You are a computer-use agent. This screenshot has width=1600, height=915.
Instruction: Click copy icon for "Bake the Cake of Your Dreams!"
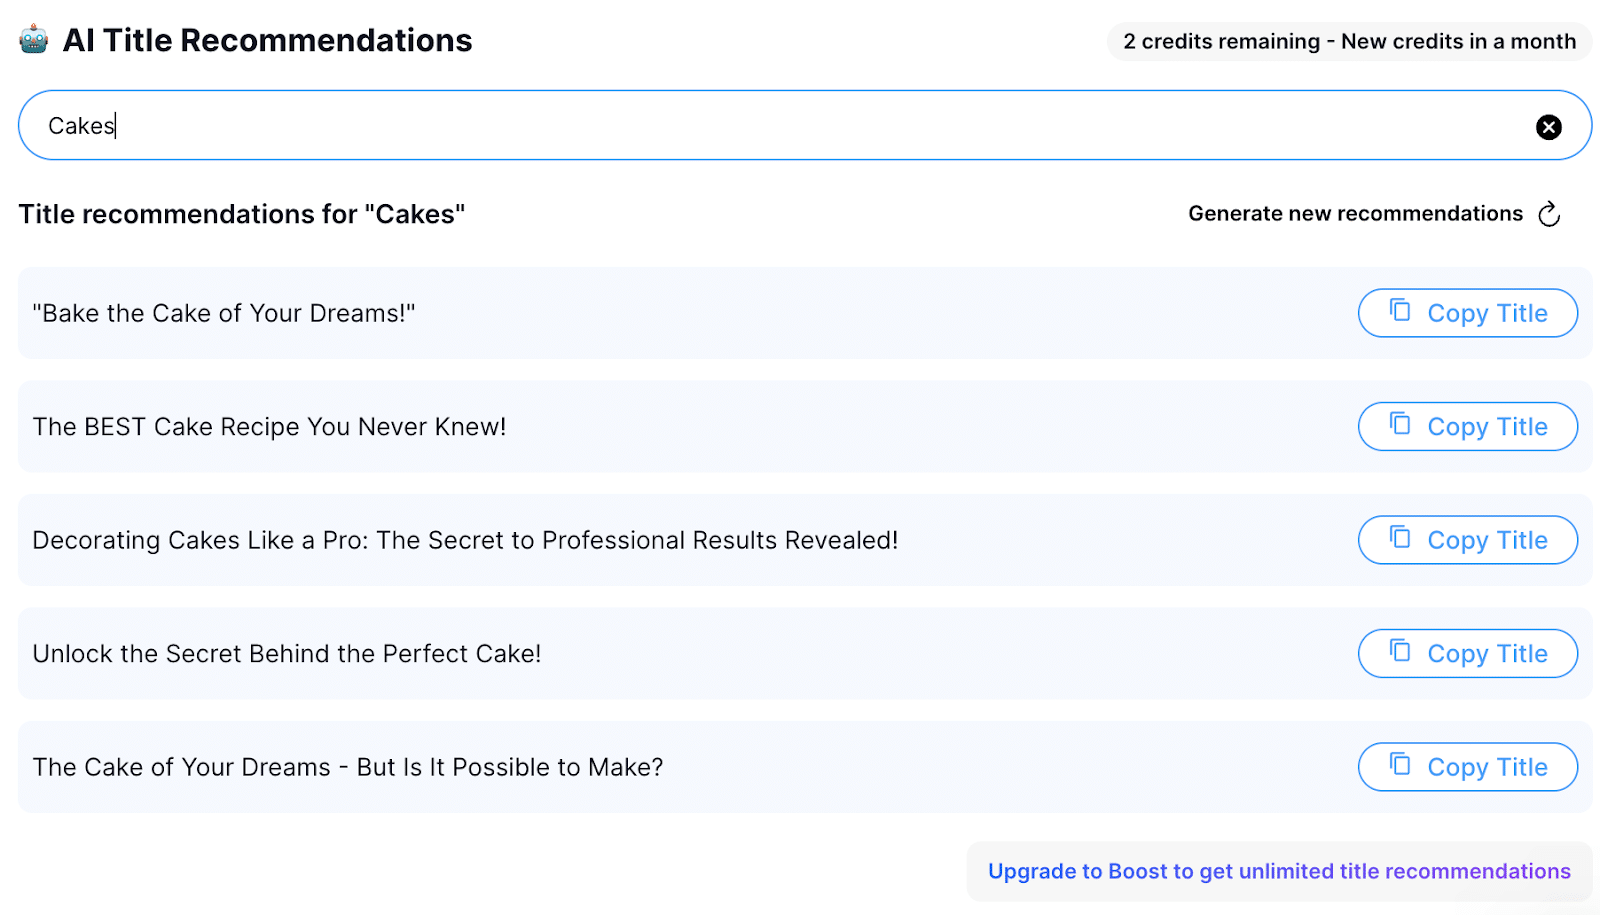[1400, 311]
